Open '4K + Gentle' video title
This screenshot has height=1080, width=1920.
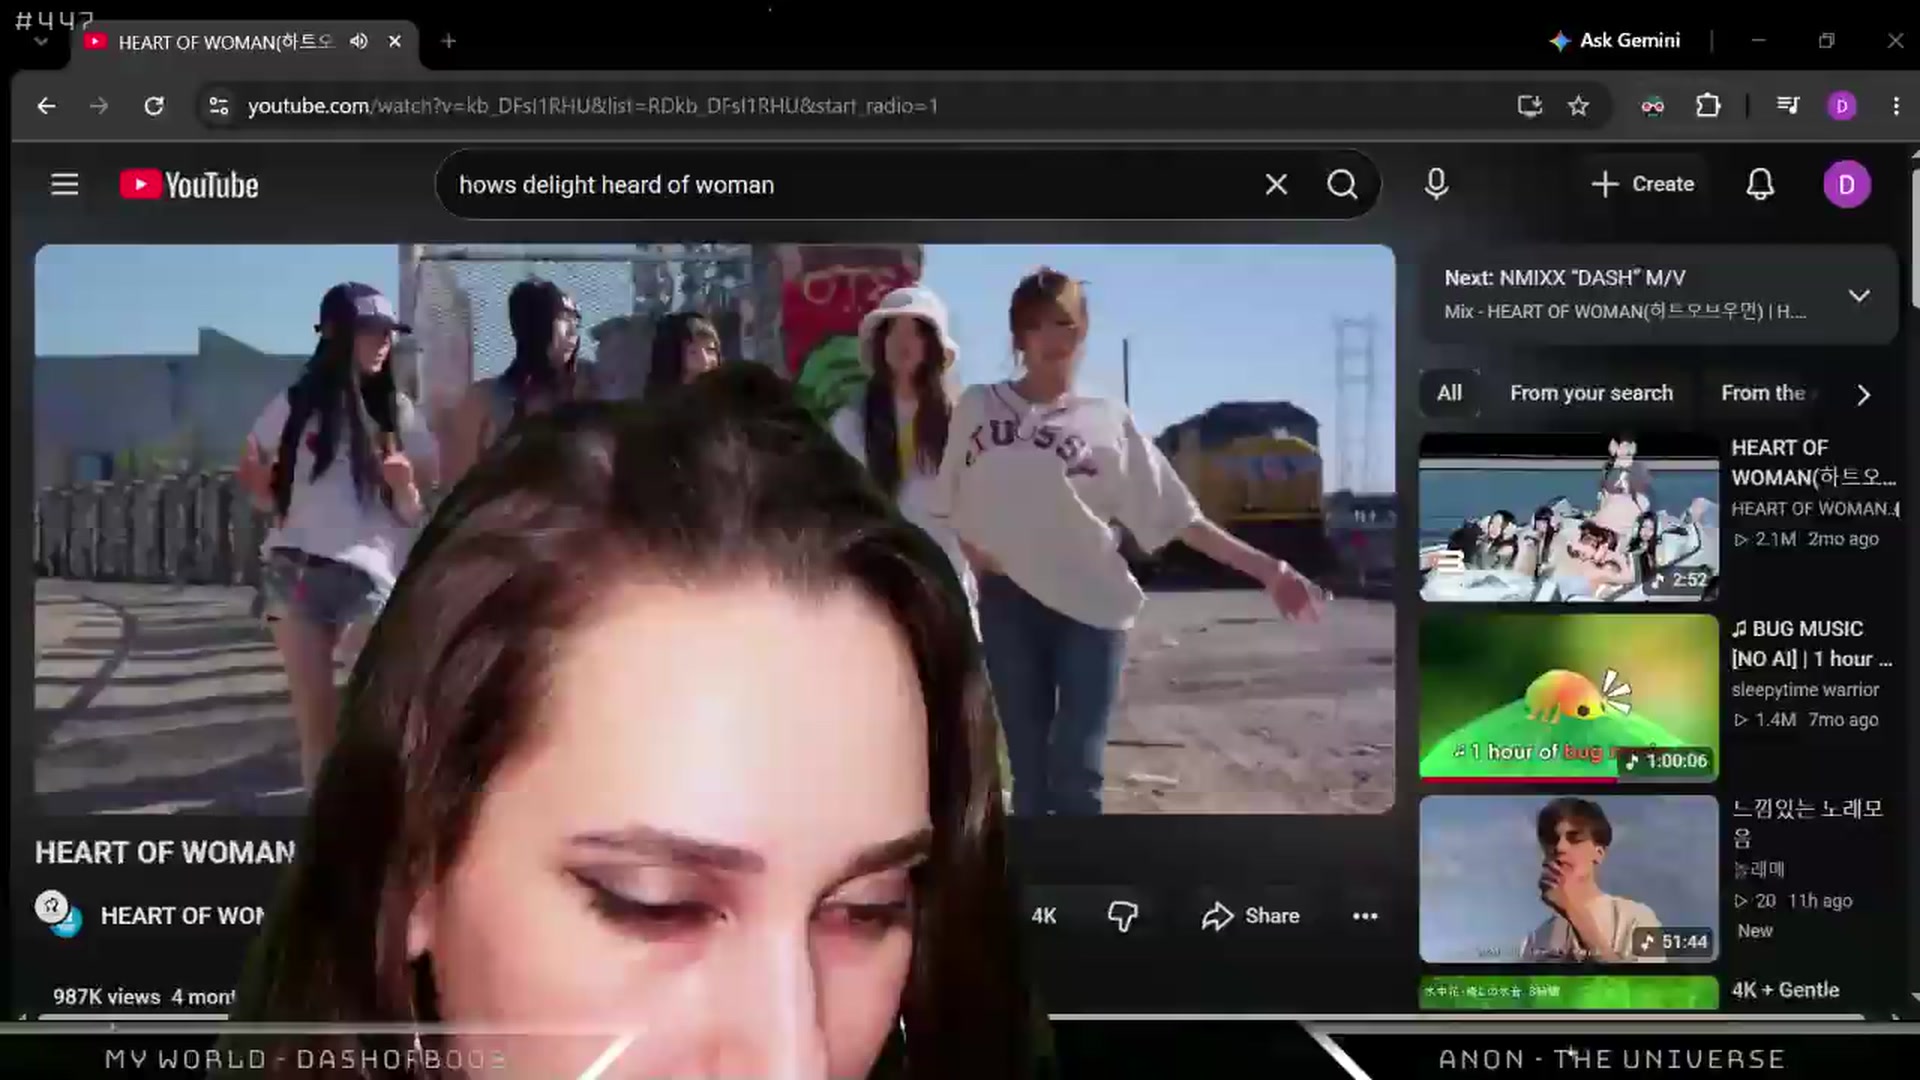(1785, 989)
